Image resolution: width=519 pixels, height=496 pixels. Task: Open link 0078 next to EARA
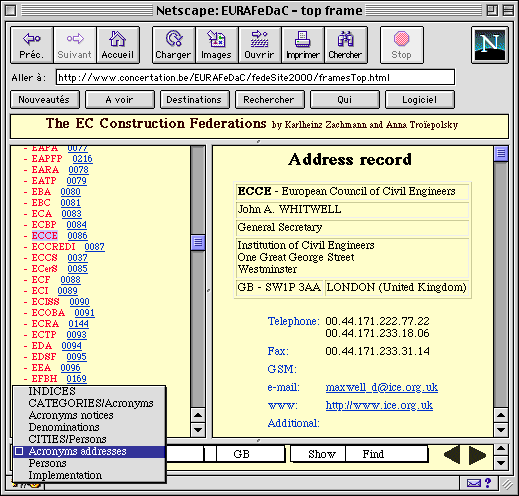coord(78,170)
